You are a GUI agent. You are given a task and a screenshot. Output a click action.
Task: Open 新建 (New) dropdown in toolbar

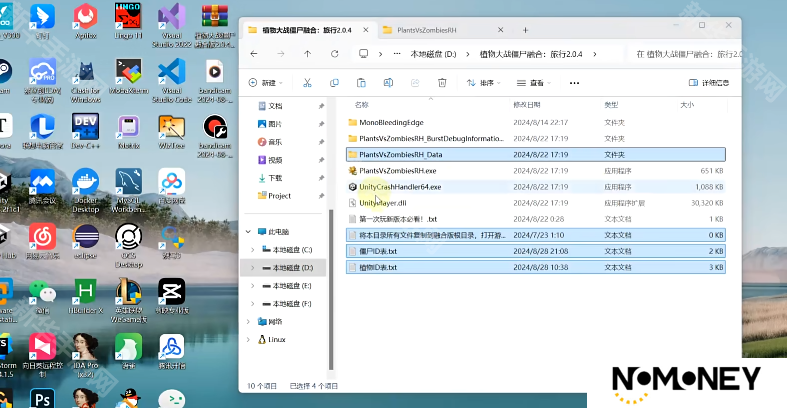click(x=266, y=83)
